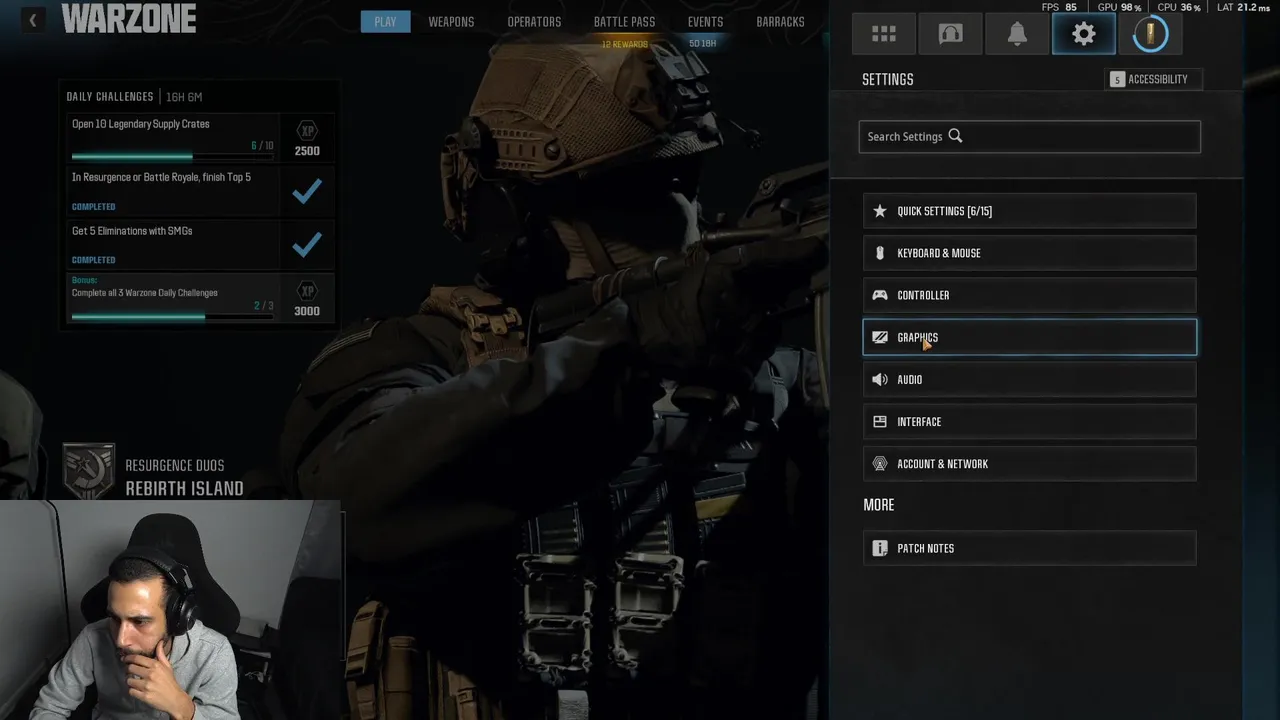Open the player profile emblem icon
The width and height of the screenshot is (1280, 720).
(1150, 34)
